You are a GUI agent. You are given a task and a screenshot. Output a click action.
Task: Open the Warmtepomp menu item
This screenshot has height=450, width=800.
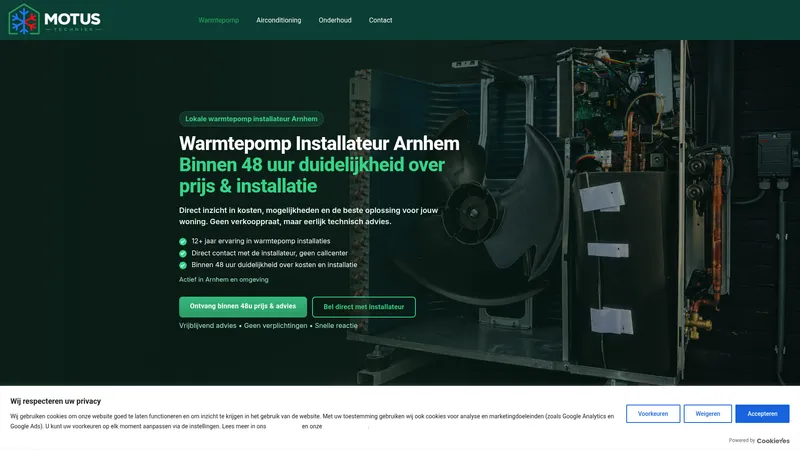pyautogui.click(x=218, y=20)
